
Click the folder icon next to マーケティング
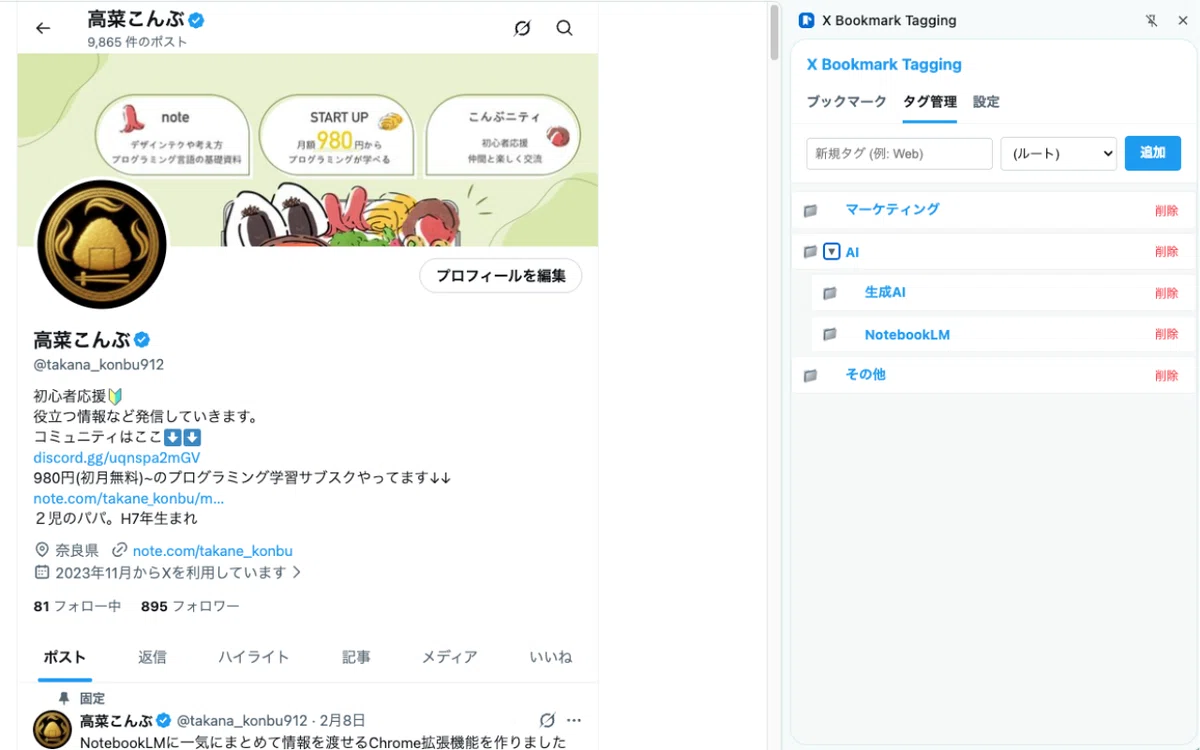811,211
